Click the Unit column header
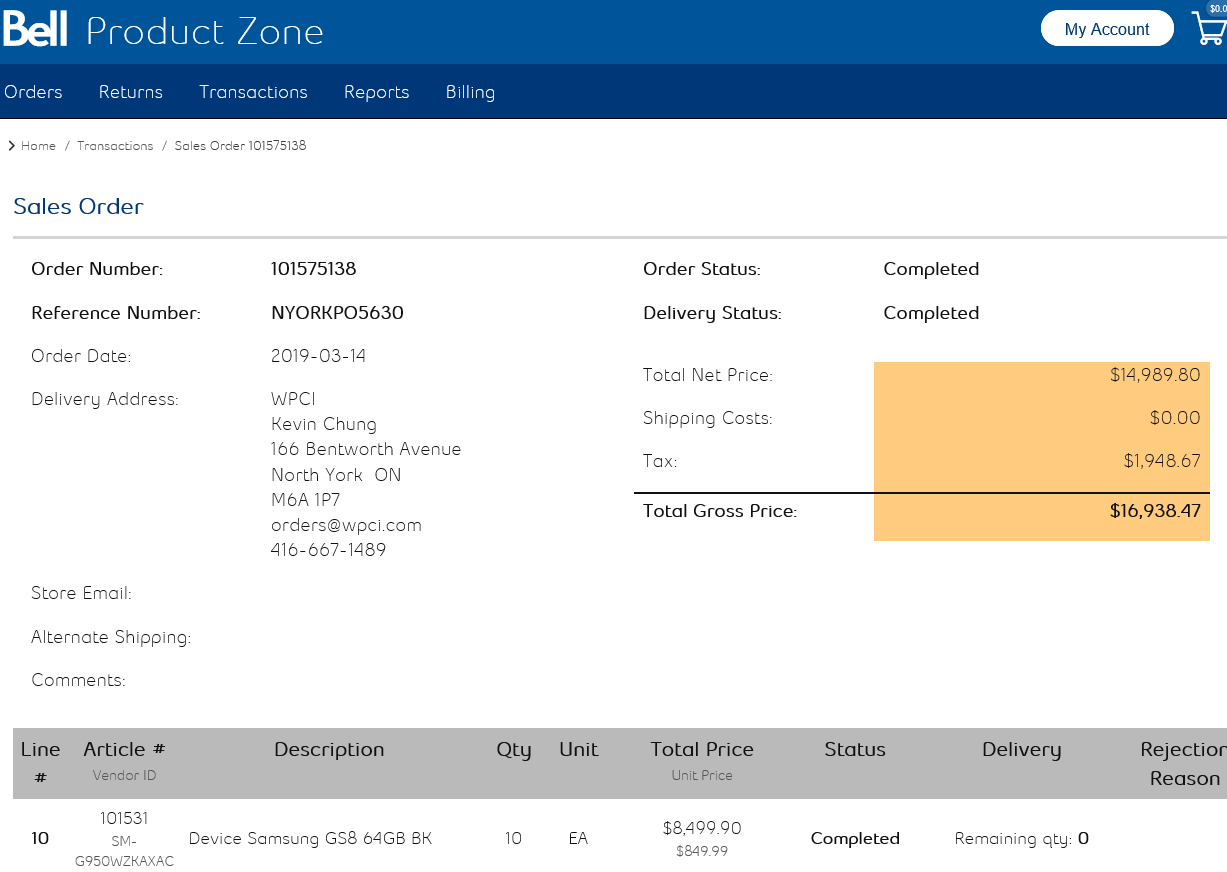Image resolution: width=1227 pixels, height=872 pixels. (579, 750)
